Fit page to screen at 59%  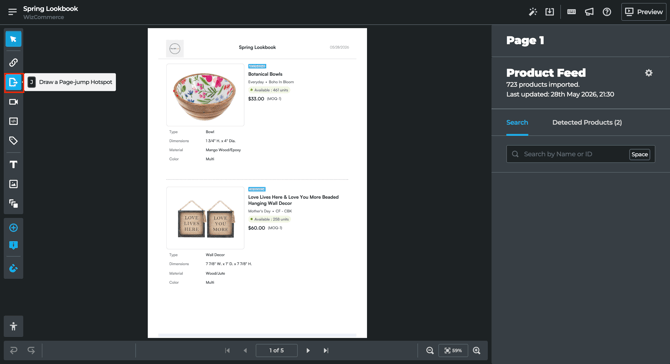[453, 351]
